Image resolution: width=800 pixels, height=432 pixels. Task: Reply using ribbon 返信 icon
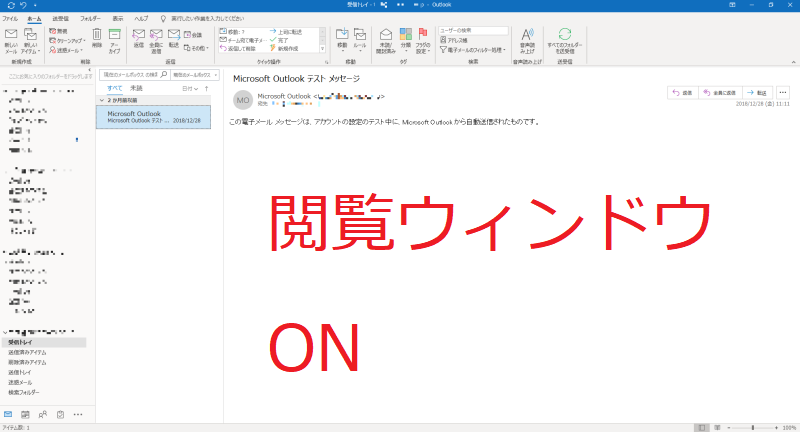pos(138,38)
